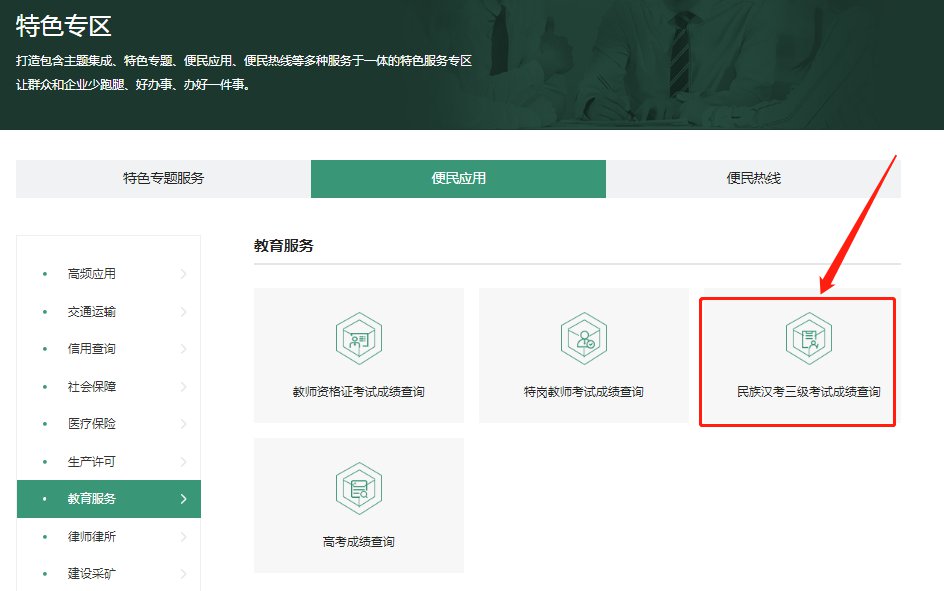
Task: Switch to the 特色专题服务 tab
Action: [x=163, y=179]
